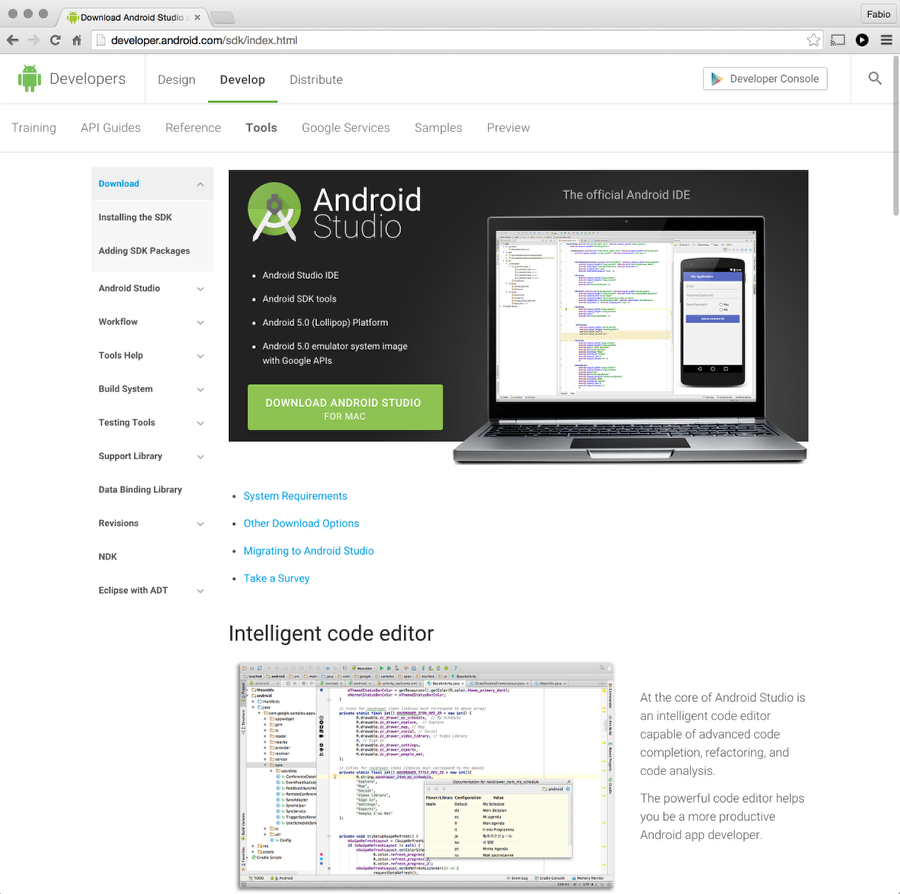The image size is (900, 894).
Task: Open the Samples tab
Action: click(438, 127)
